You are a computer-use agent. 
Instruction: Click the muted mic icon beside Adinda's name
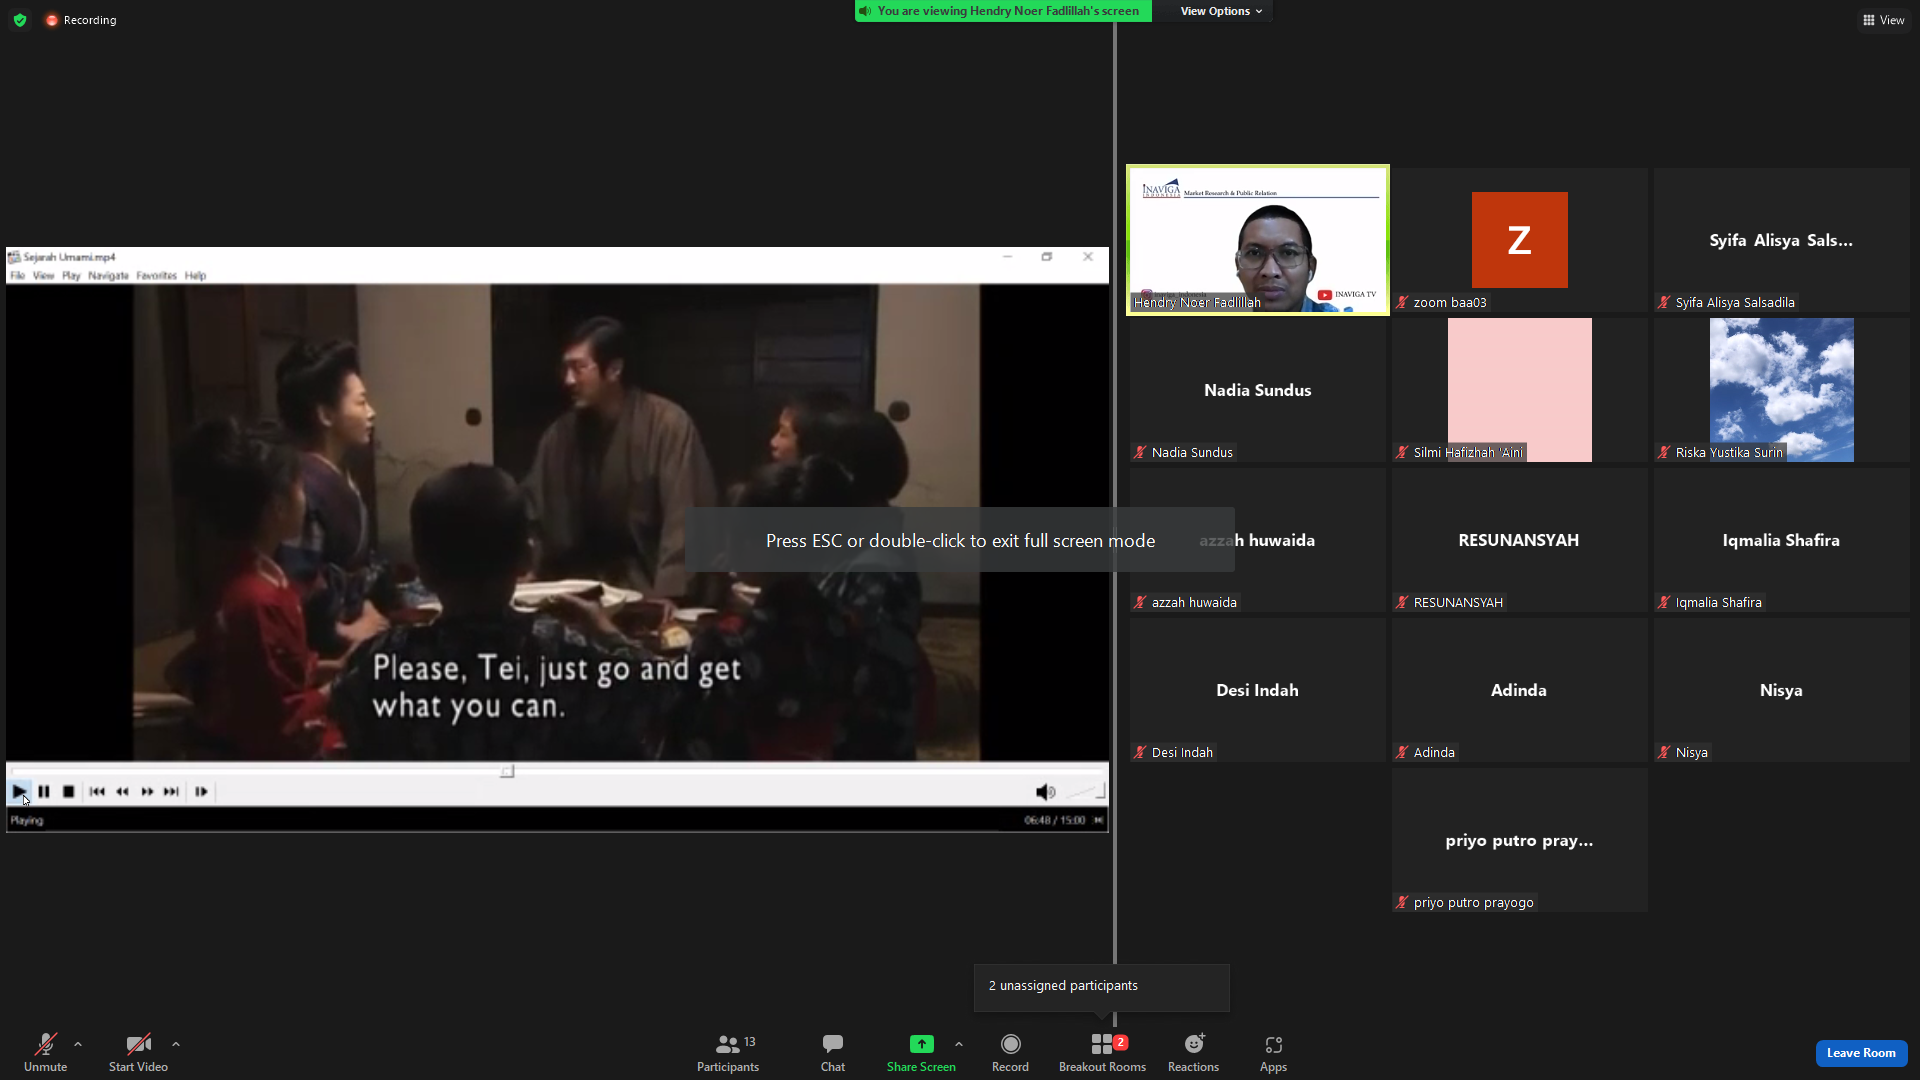pyautogui.click(x=1402, y=752)
